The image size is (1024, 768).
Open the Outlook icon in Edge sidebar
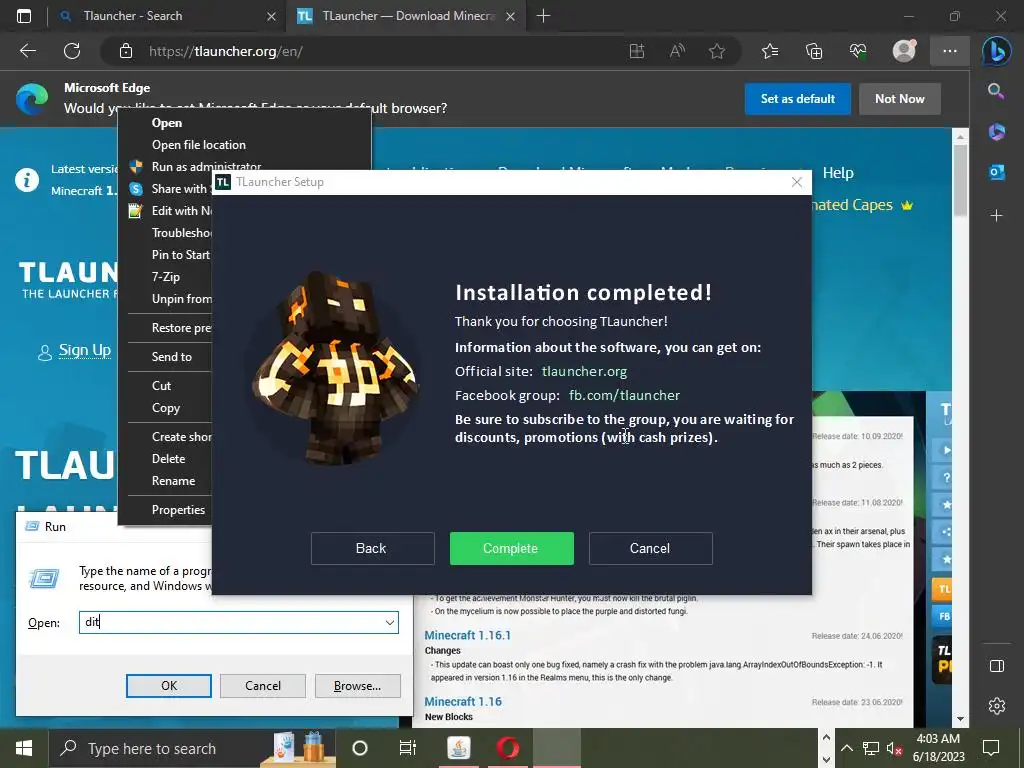997,172
